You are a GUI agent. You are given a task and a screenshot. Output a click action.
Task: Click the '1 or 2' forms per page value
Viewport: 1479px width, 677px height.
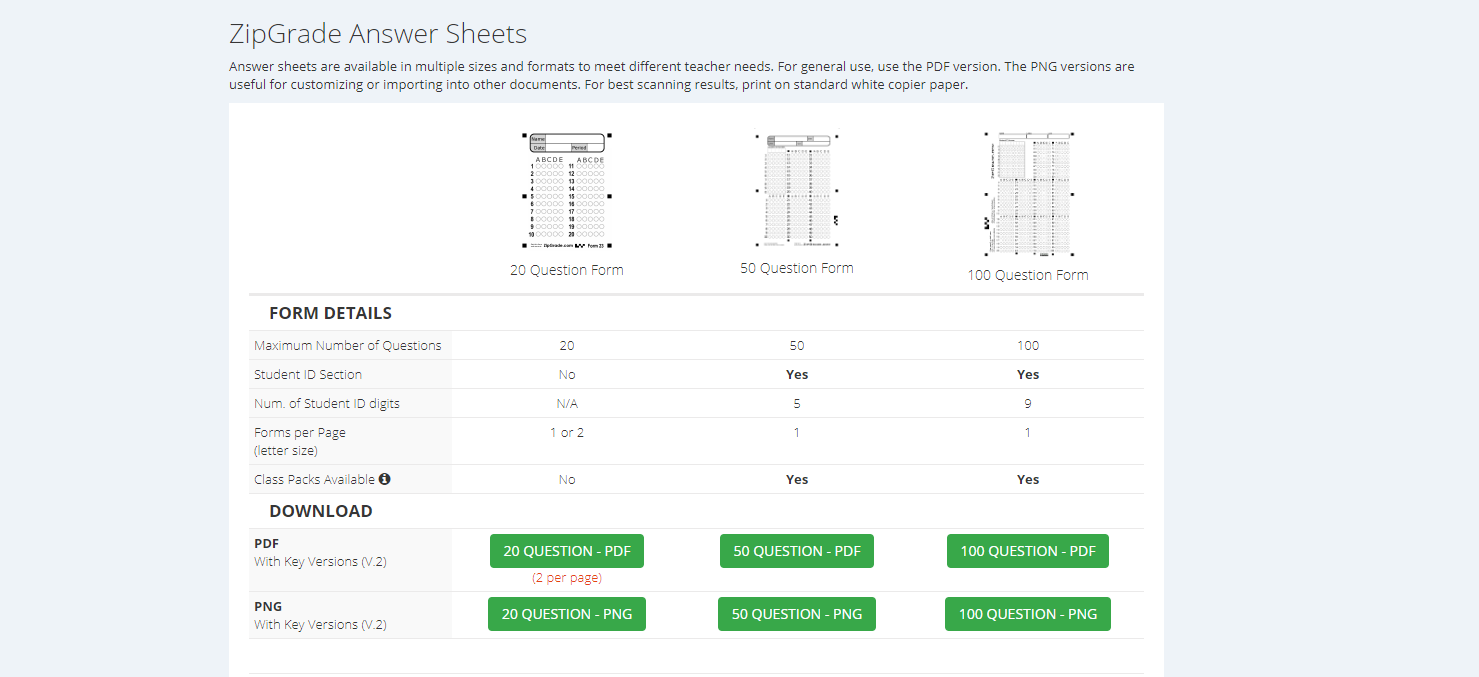[x=567, y=433]
